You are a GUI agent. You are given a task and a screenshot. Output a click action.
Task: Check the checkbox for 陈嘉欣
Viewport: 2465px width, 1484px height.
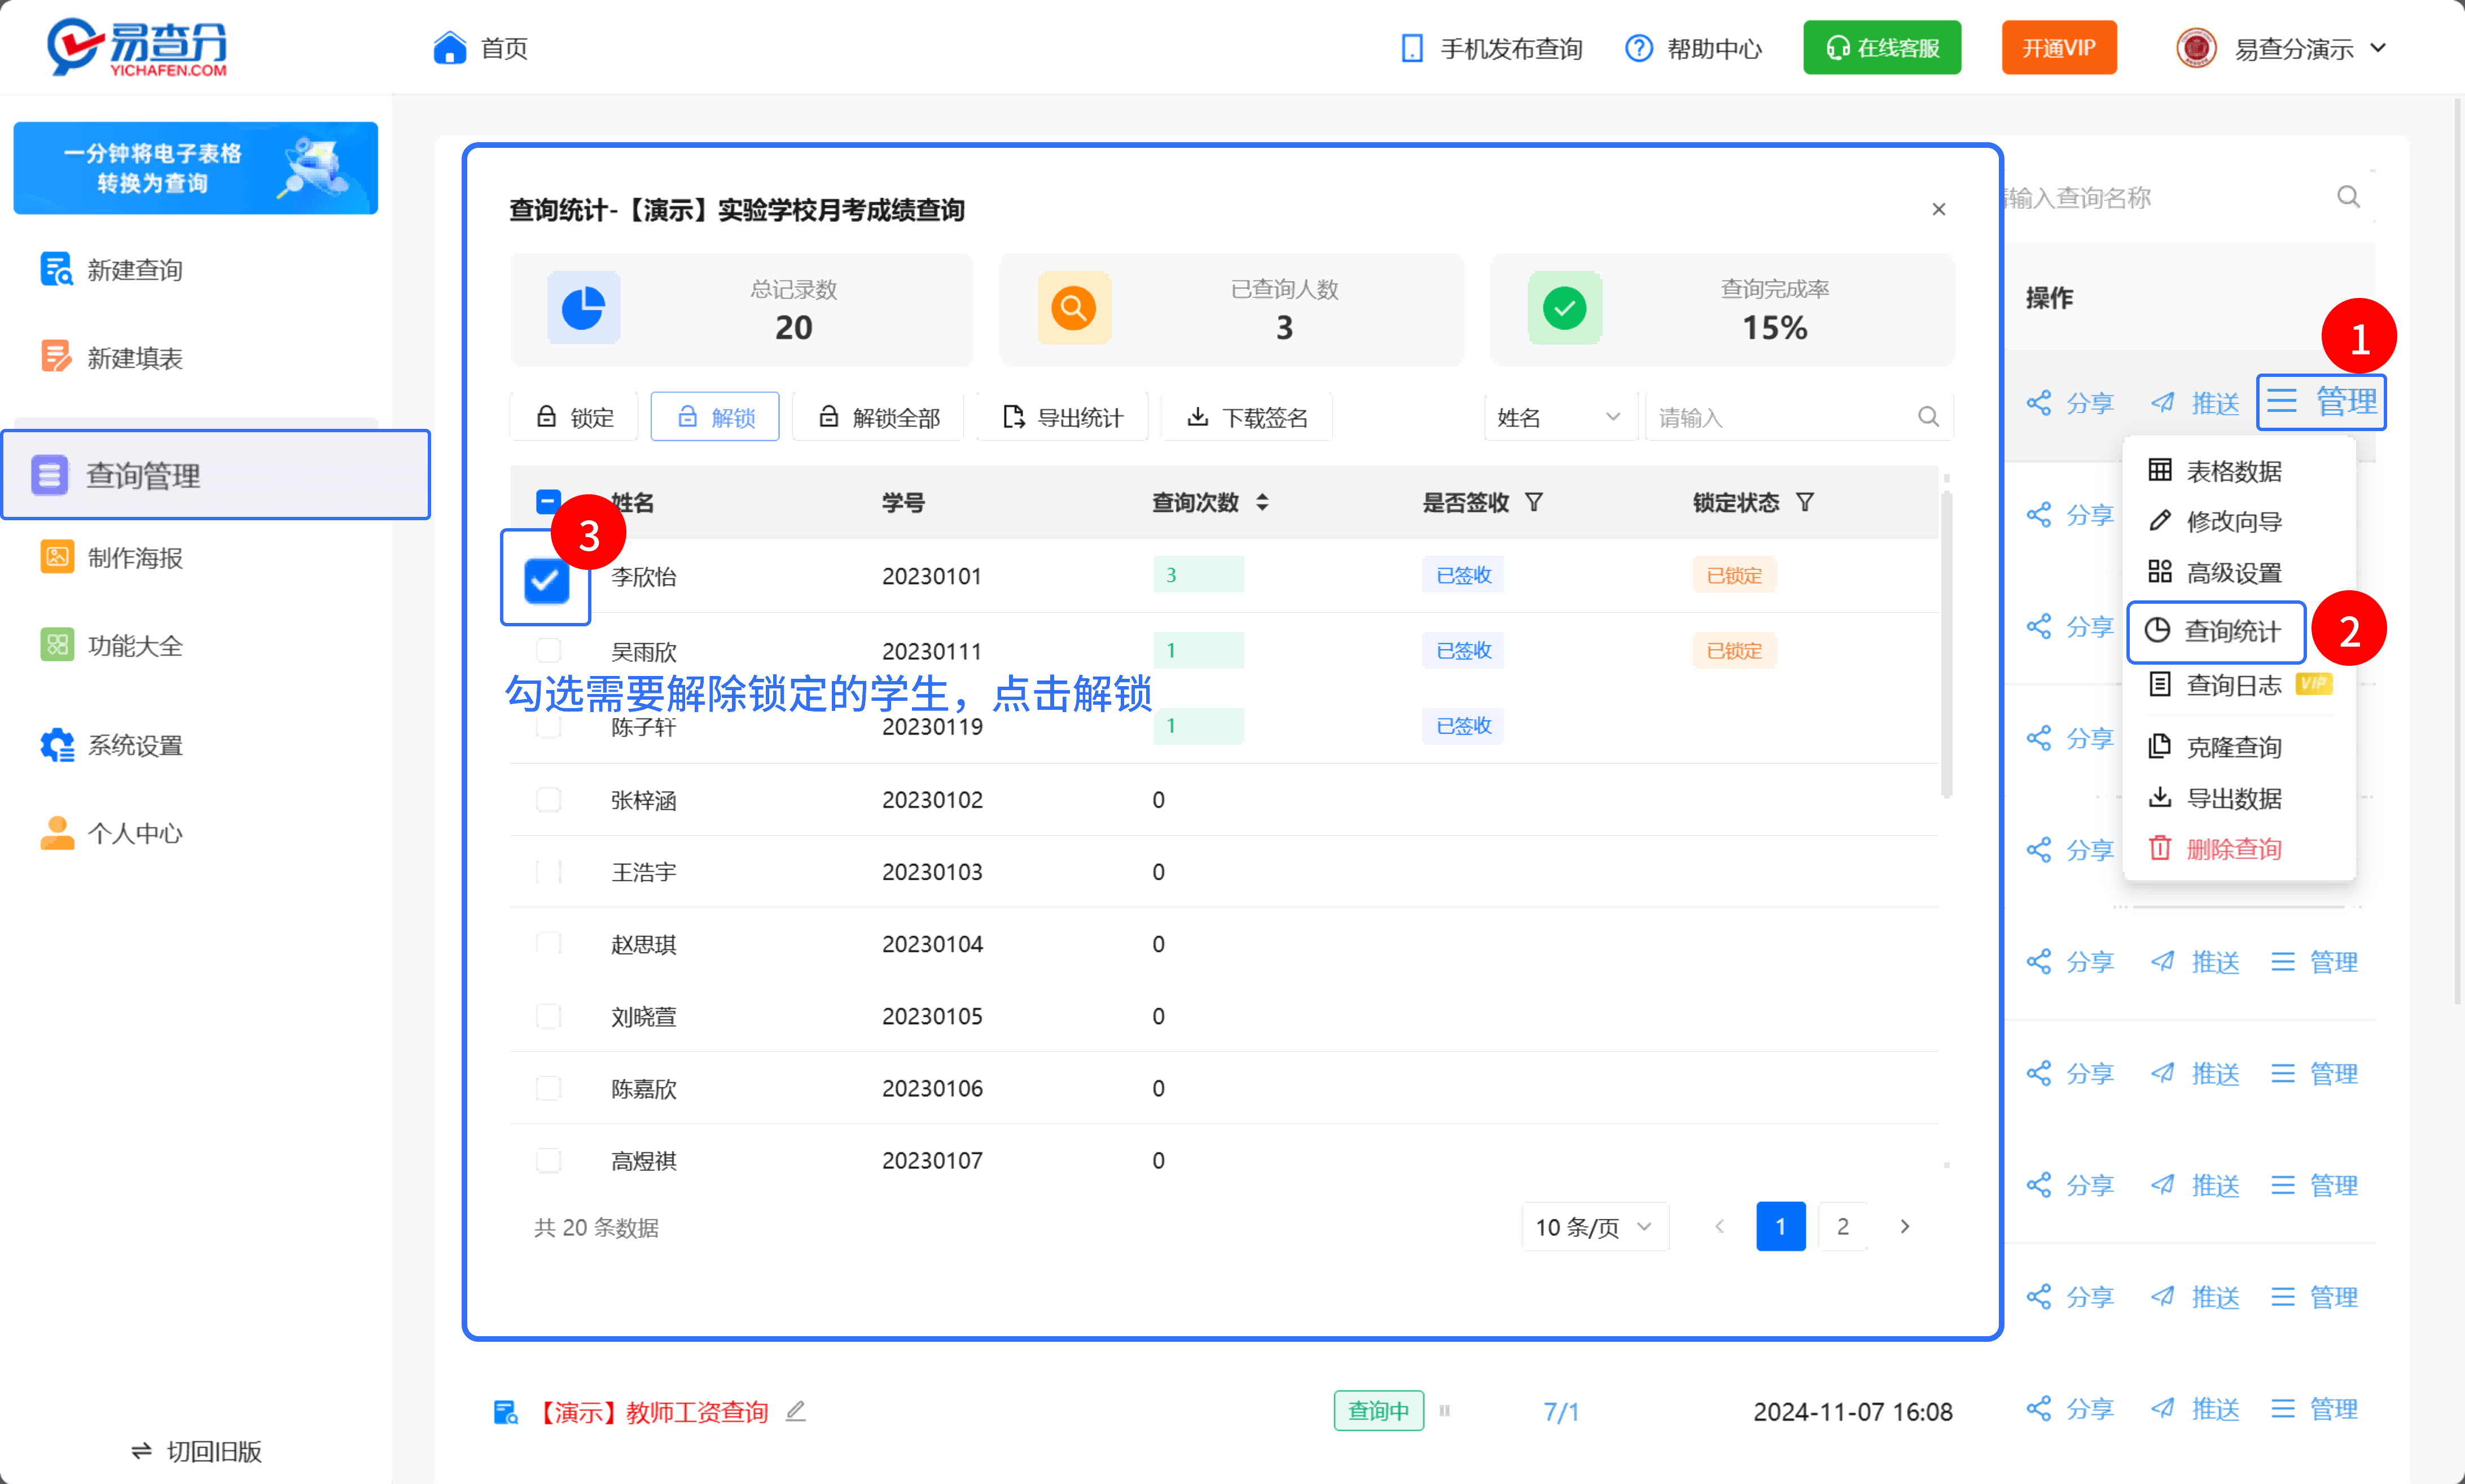548,1087
